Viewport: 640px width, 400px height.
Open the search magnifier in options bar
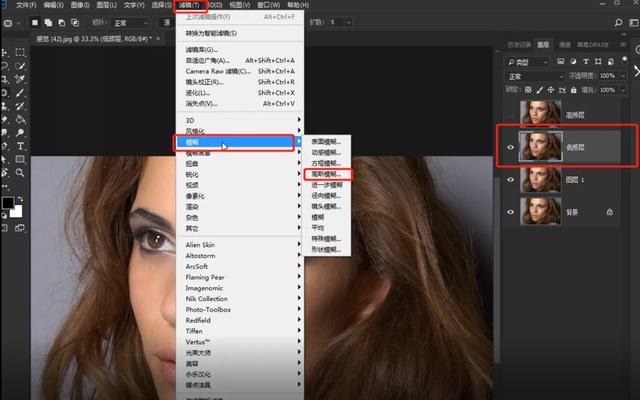pos(618,22)
